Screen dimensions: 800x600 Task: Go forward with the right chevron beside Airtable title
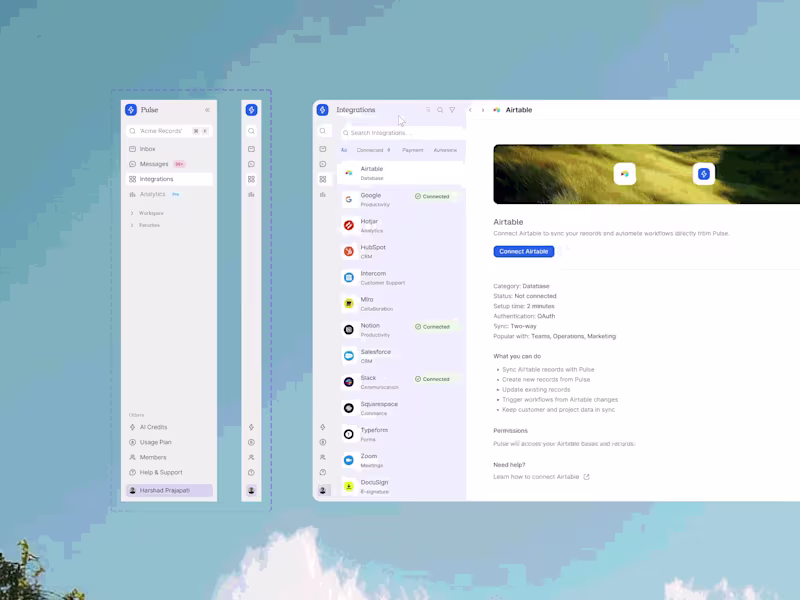click(x=483, y=110)
